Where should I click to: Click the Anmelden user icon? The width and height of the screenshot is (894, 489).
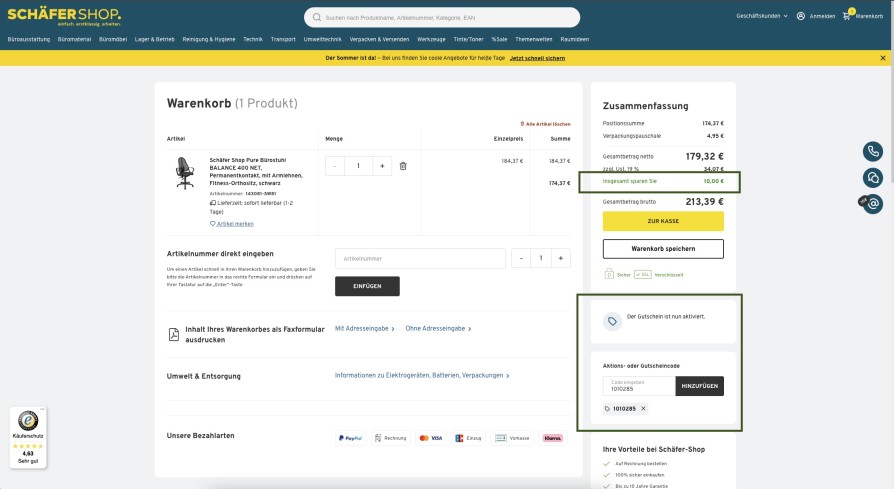coord(801,16)
